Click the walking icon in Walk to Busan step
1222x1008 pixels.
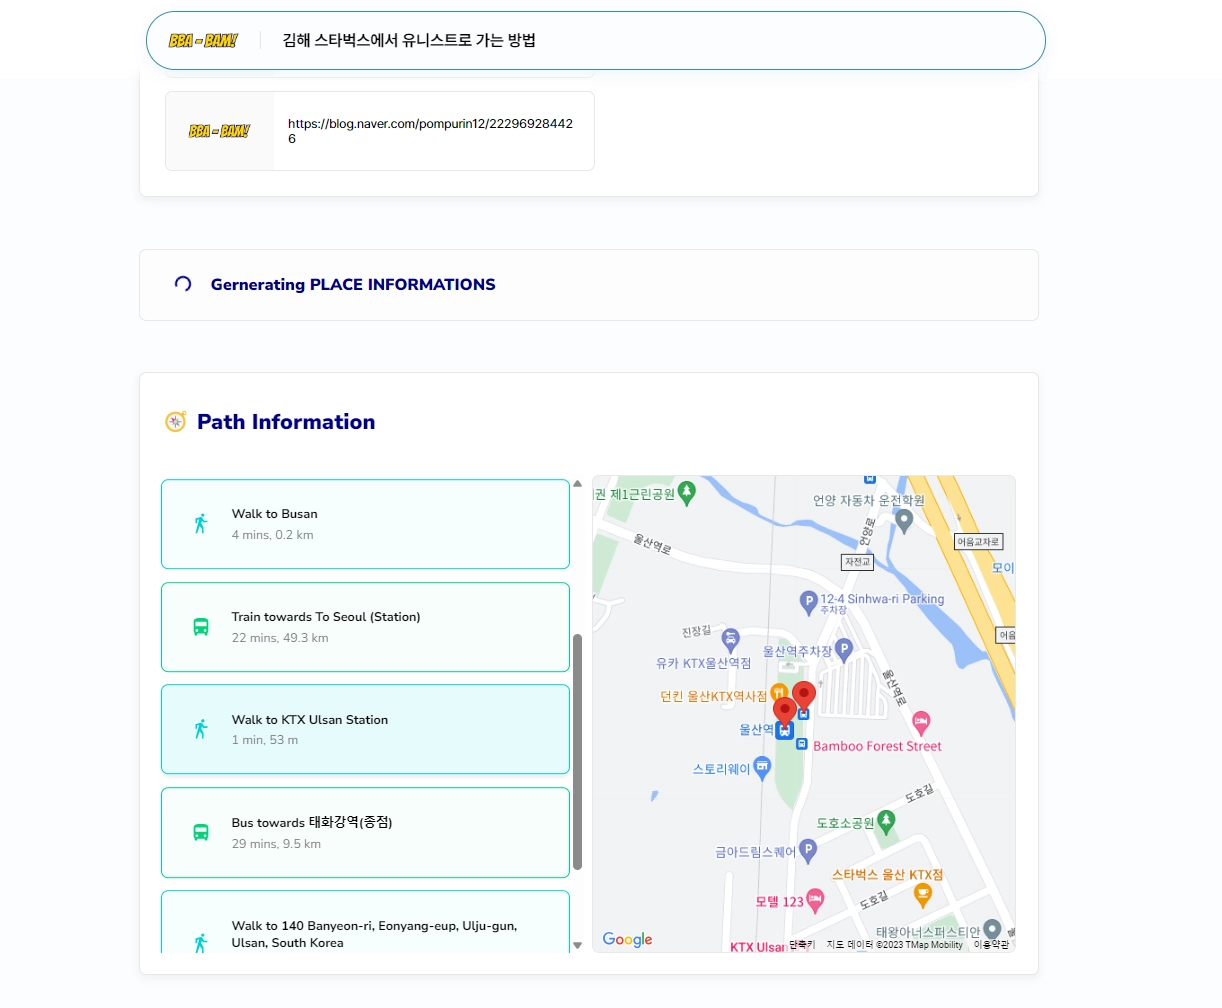coord(201,524)
